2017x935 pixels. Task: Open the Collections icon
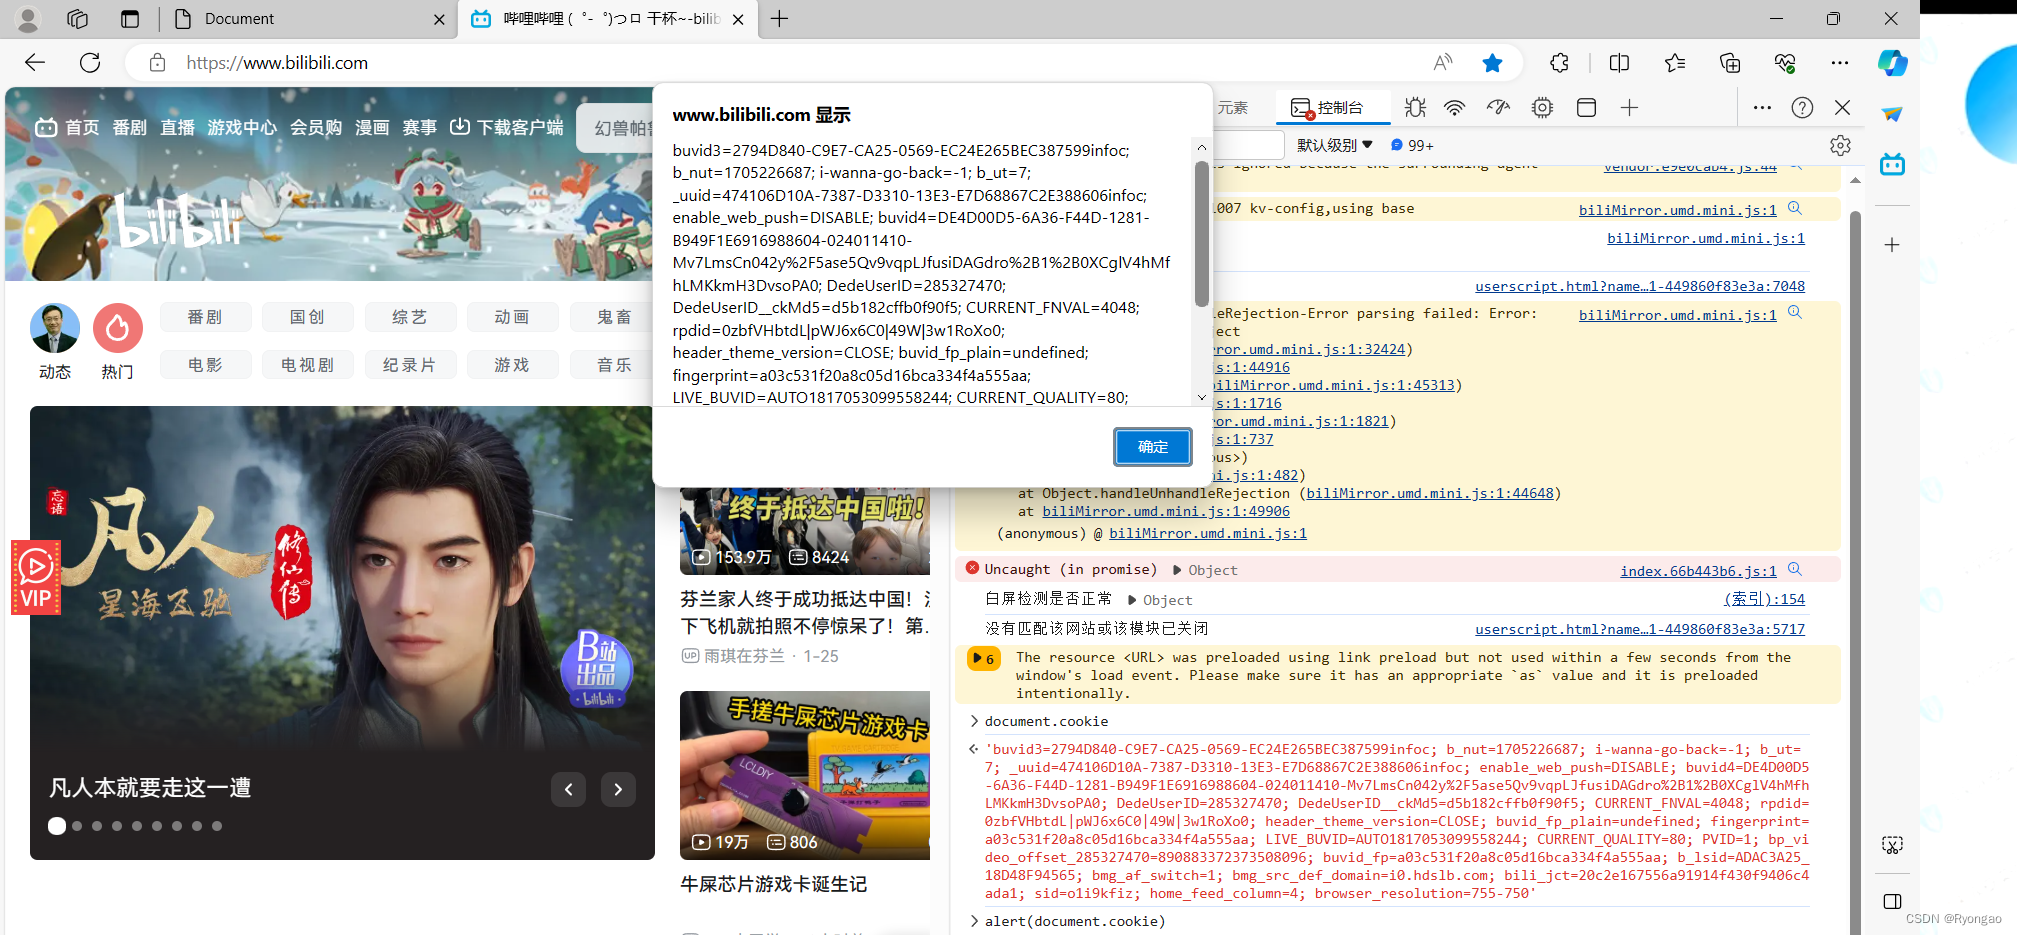tap(1730, 63)
